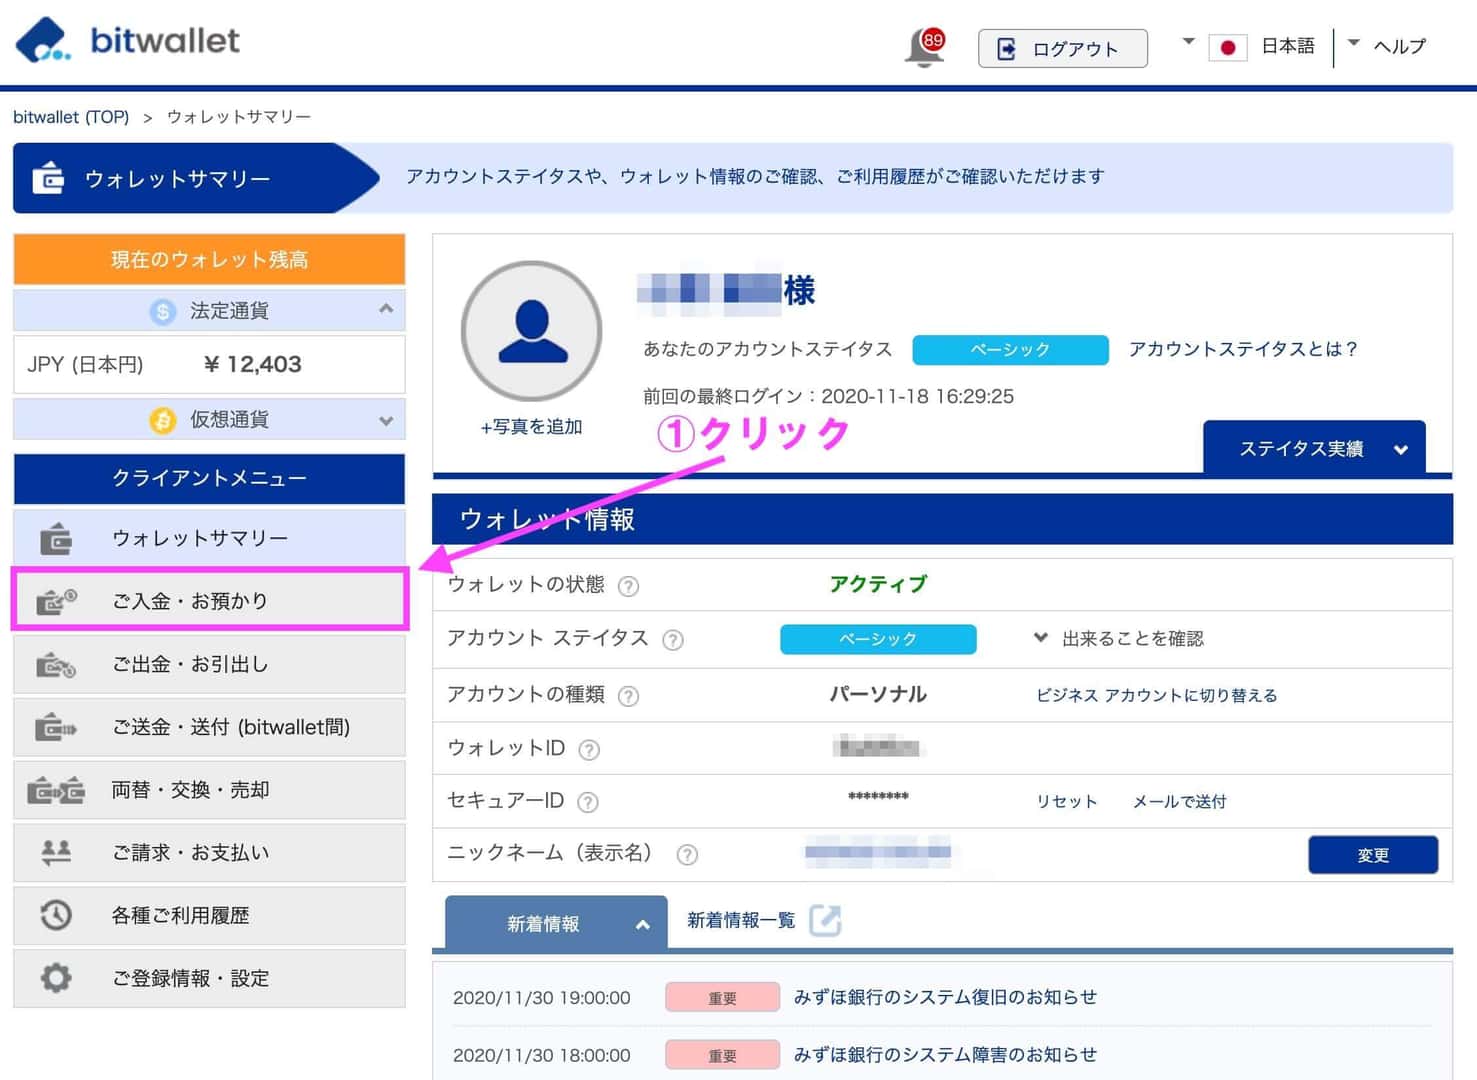Click the bitwallet logo
The image size is (1477, 1080).
click(128, 41)
